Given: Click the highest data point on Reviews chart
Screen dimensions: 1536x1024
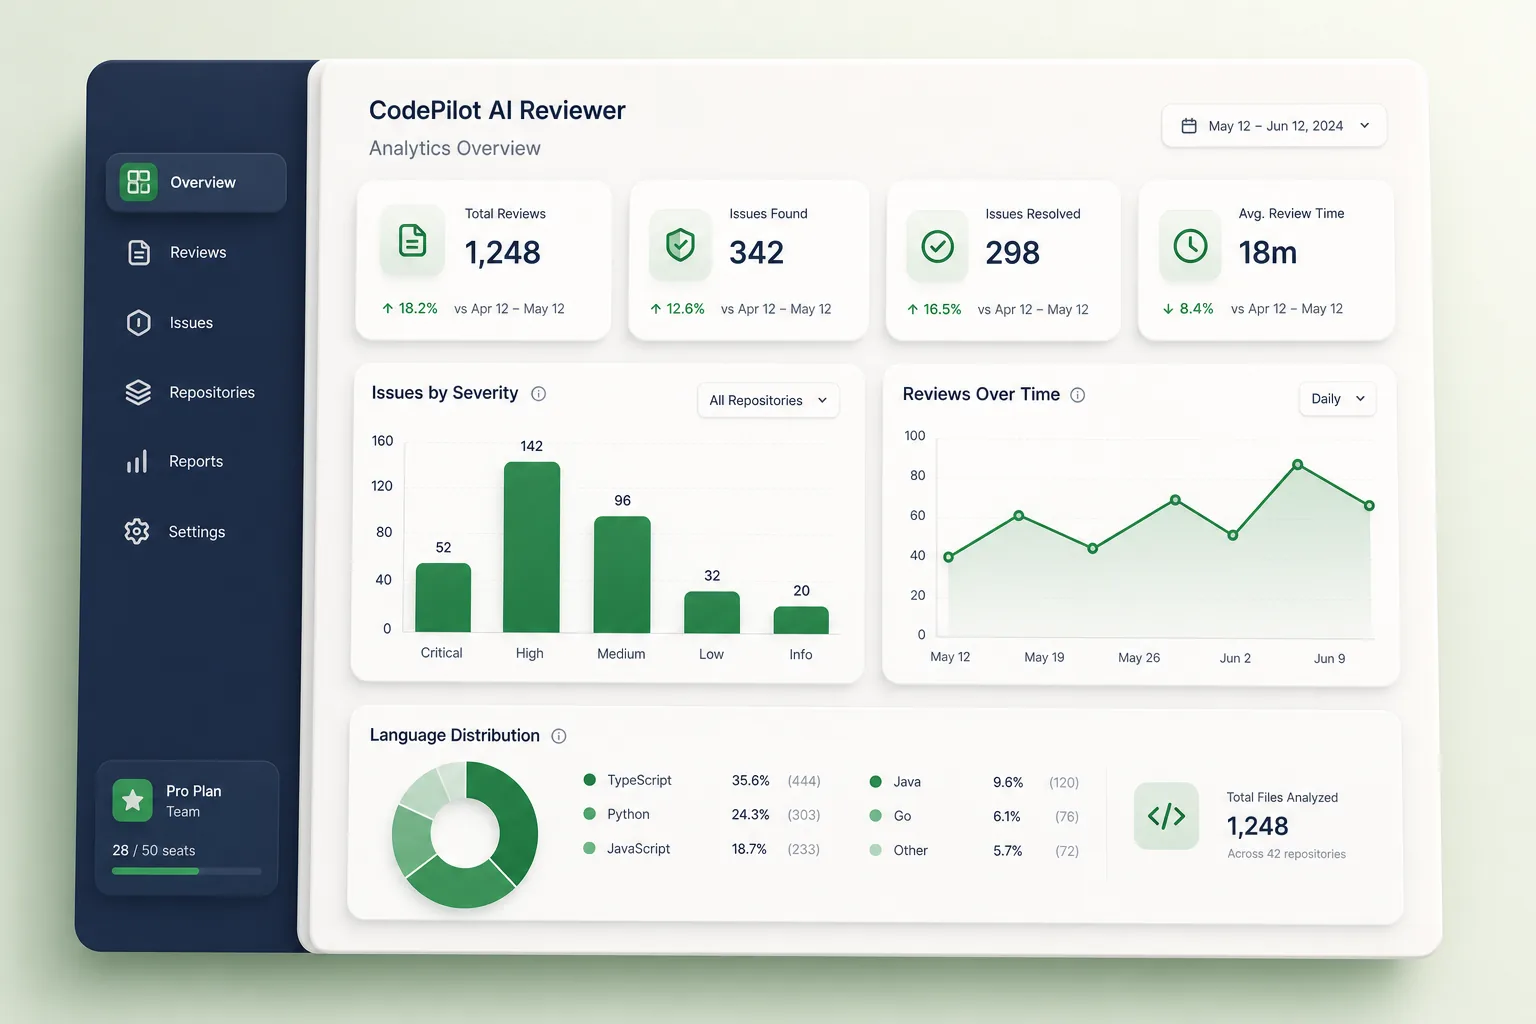Looking at the screenshot, I should (1297, 465).
